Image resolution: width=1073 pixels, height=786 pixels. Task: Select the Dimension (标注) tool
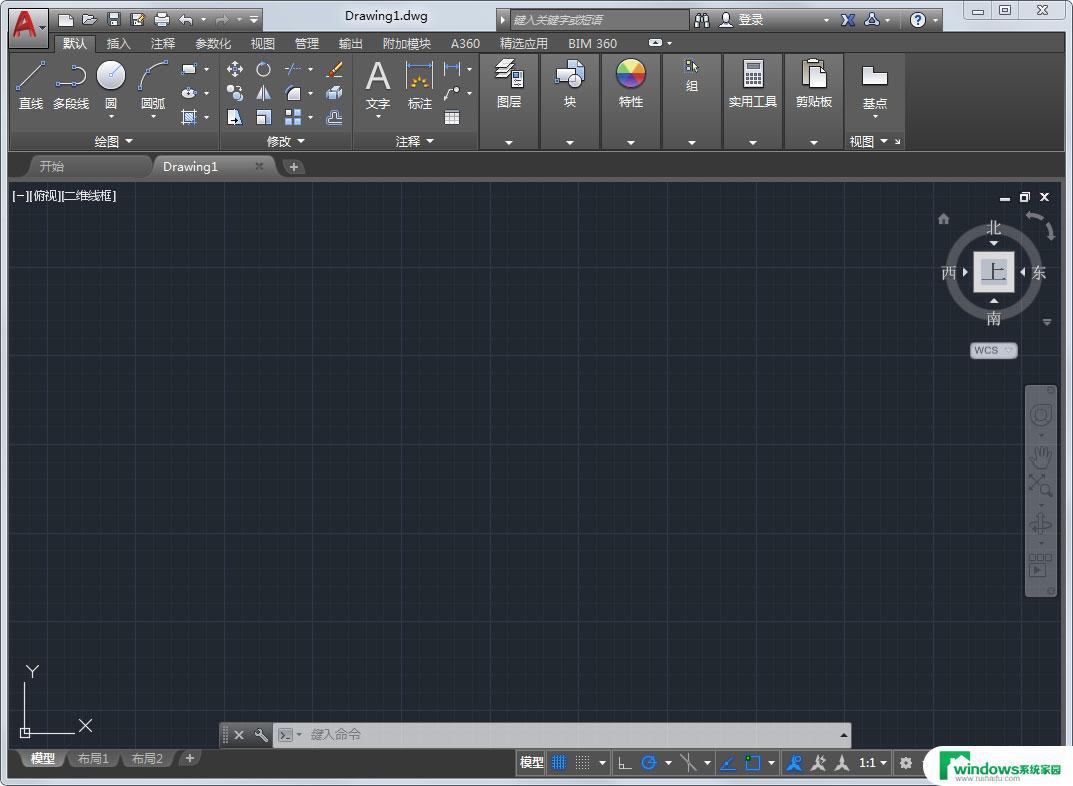click(419, 85)
